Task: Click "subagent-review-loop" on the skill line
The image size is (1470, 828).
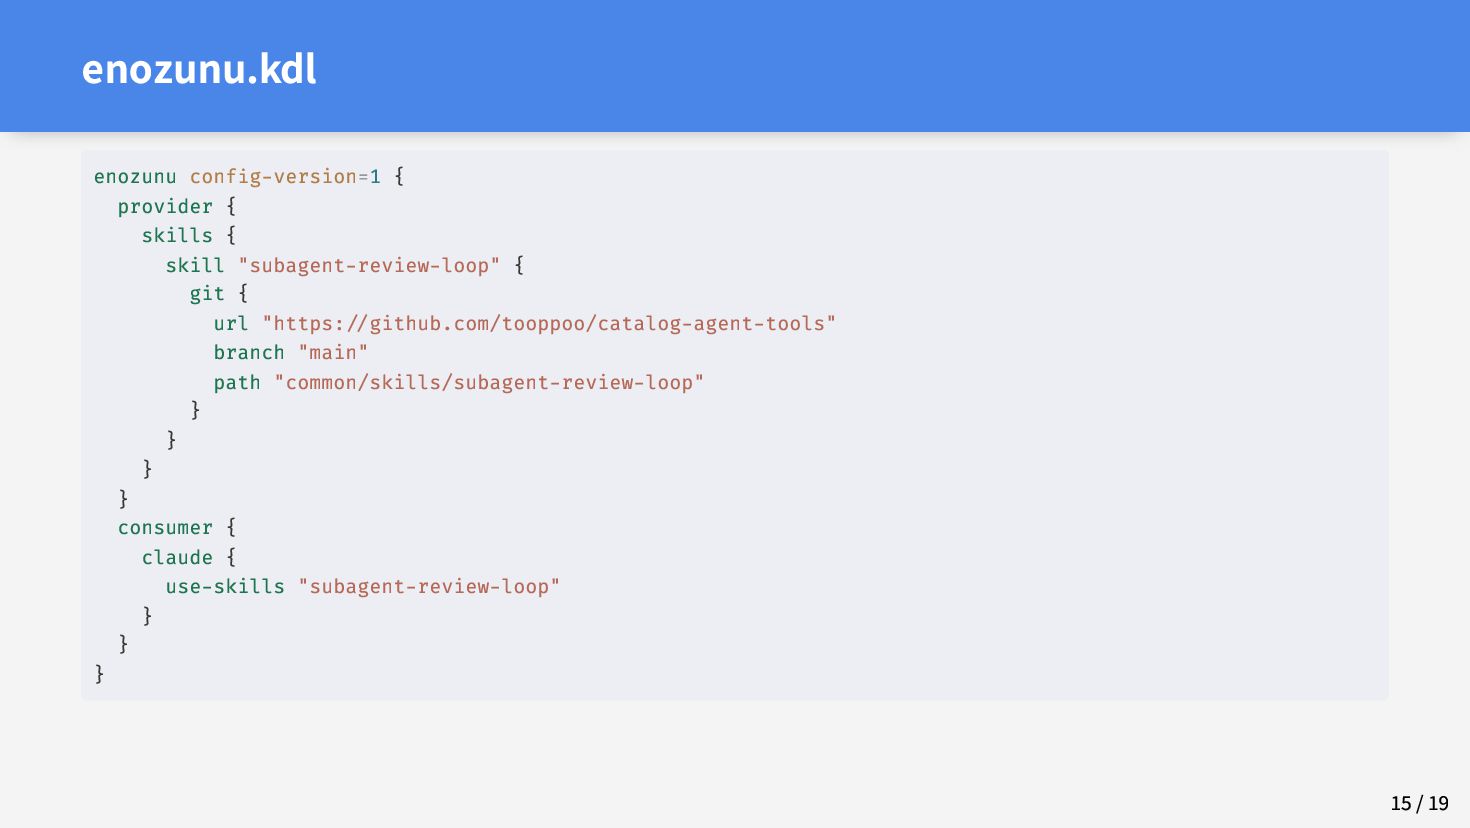Action: 369,265
